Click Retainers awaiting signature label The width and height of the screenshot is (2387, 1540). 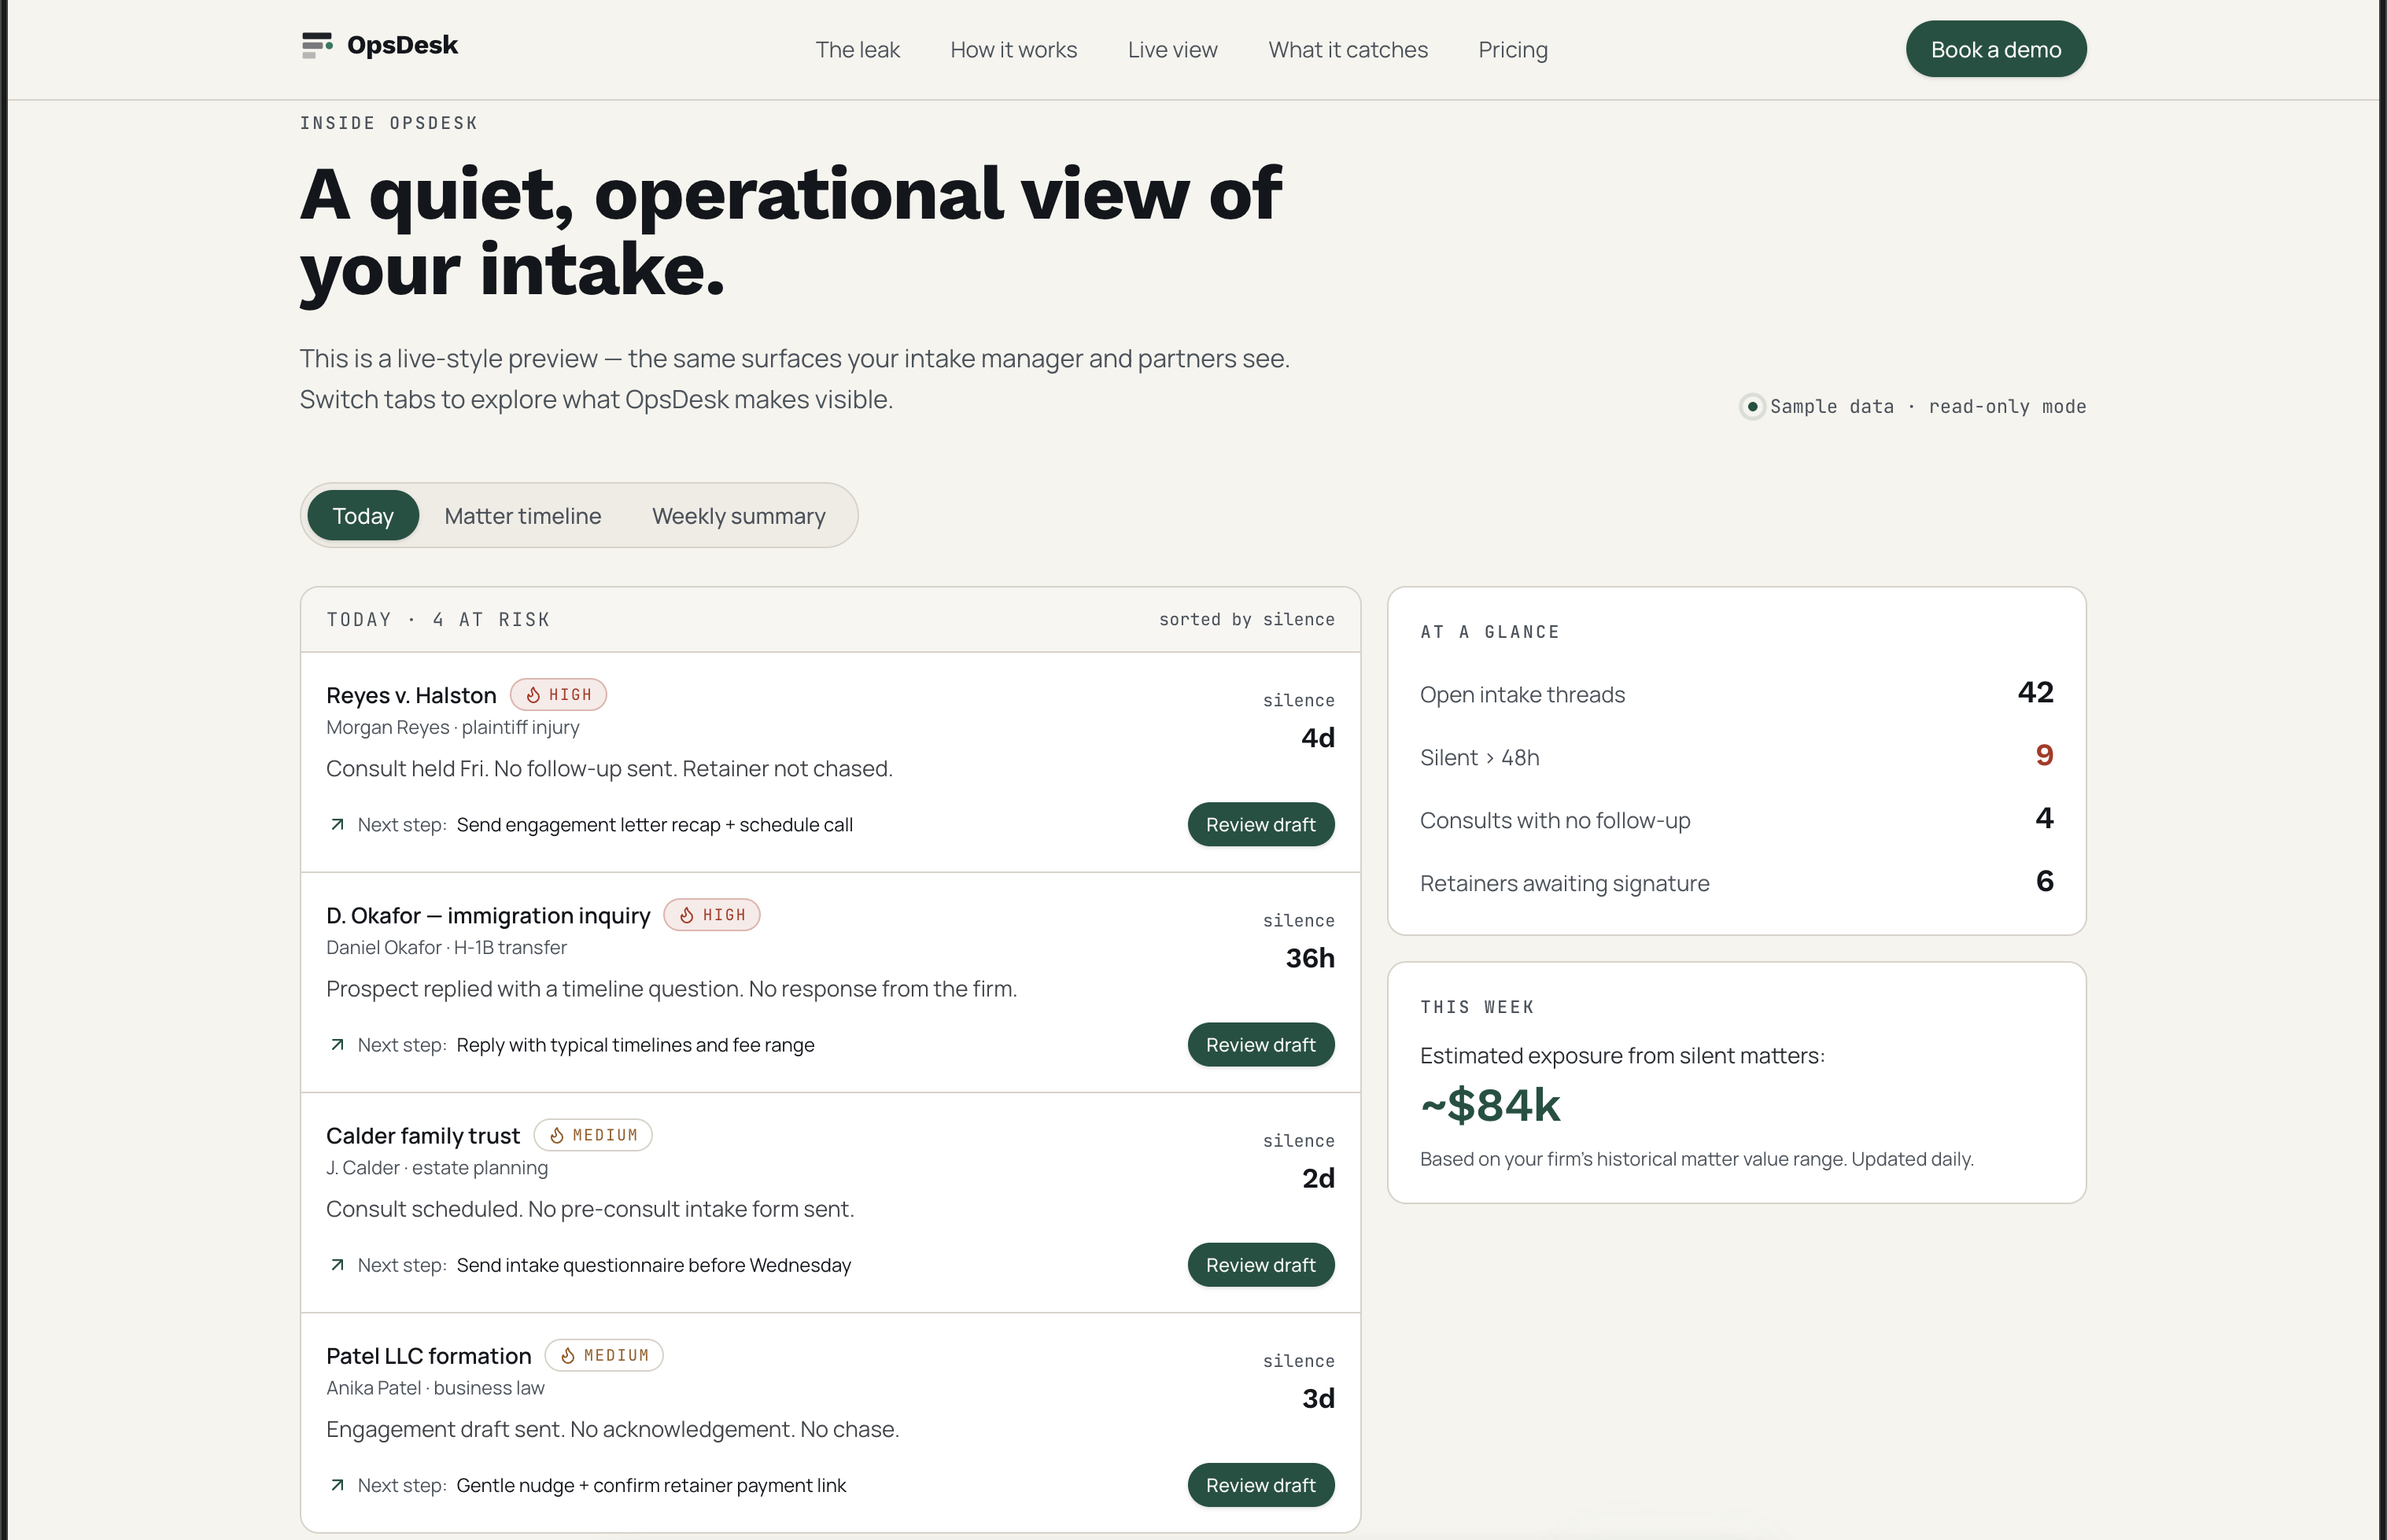[x=1565, y=884]
